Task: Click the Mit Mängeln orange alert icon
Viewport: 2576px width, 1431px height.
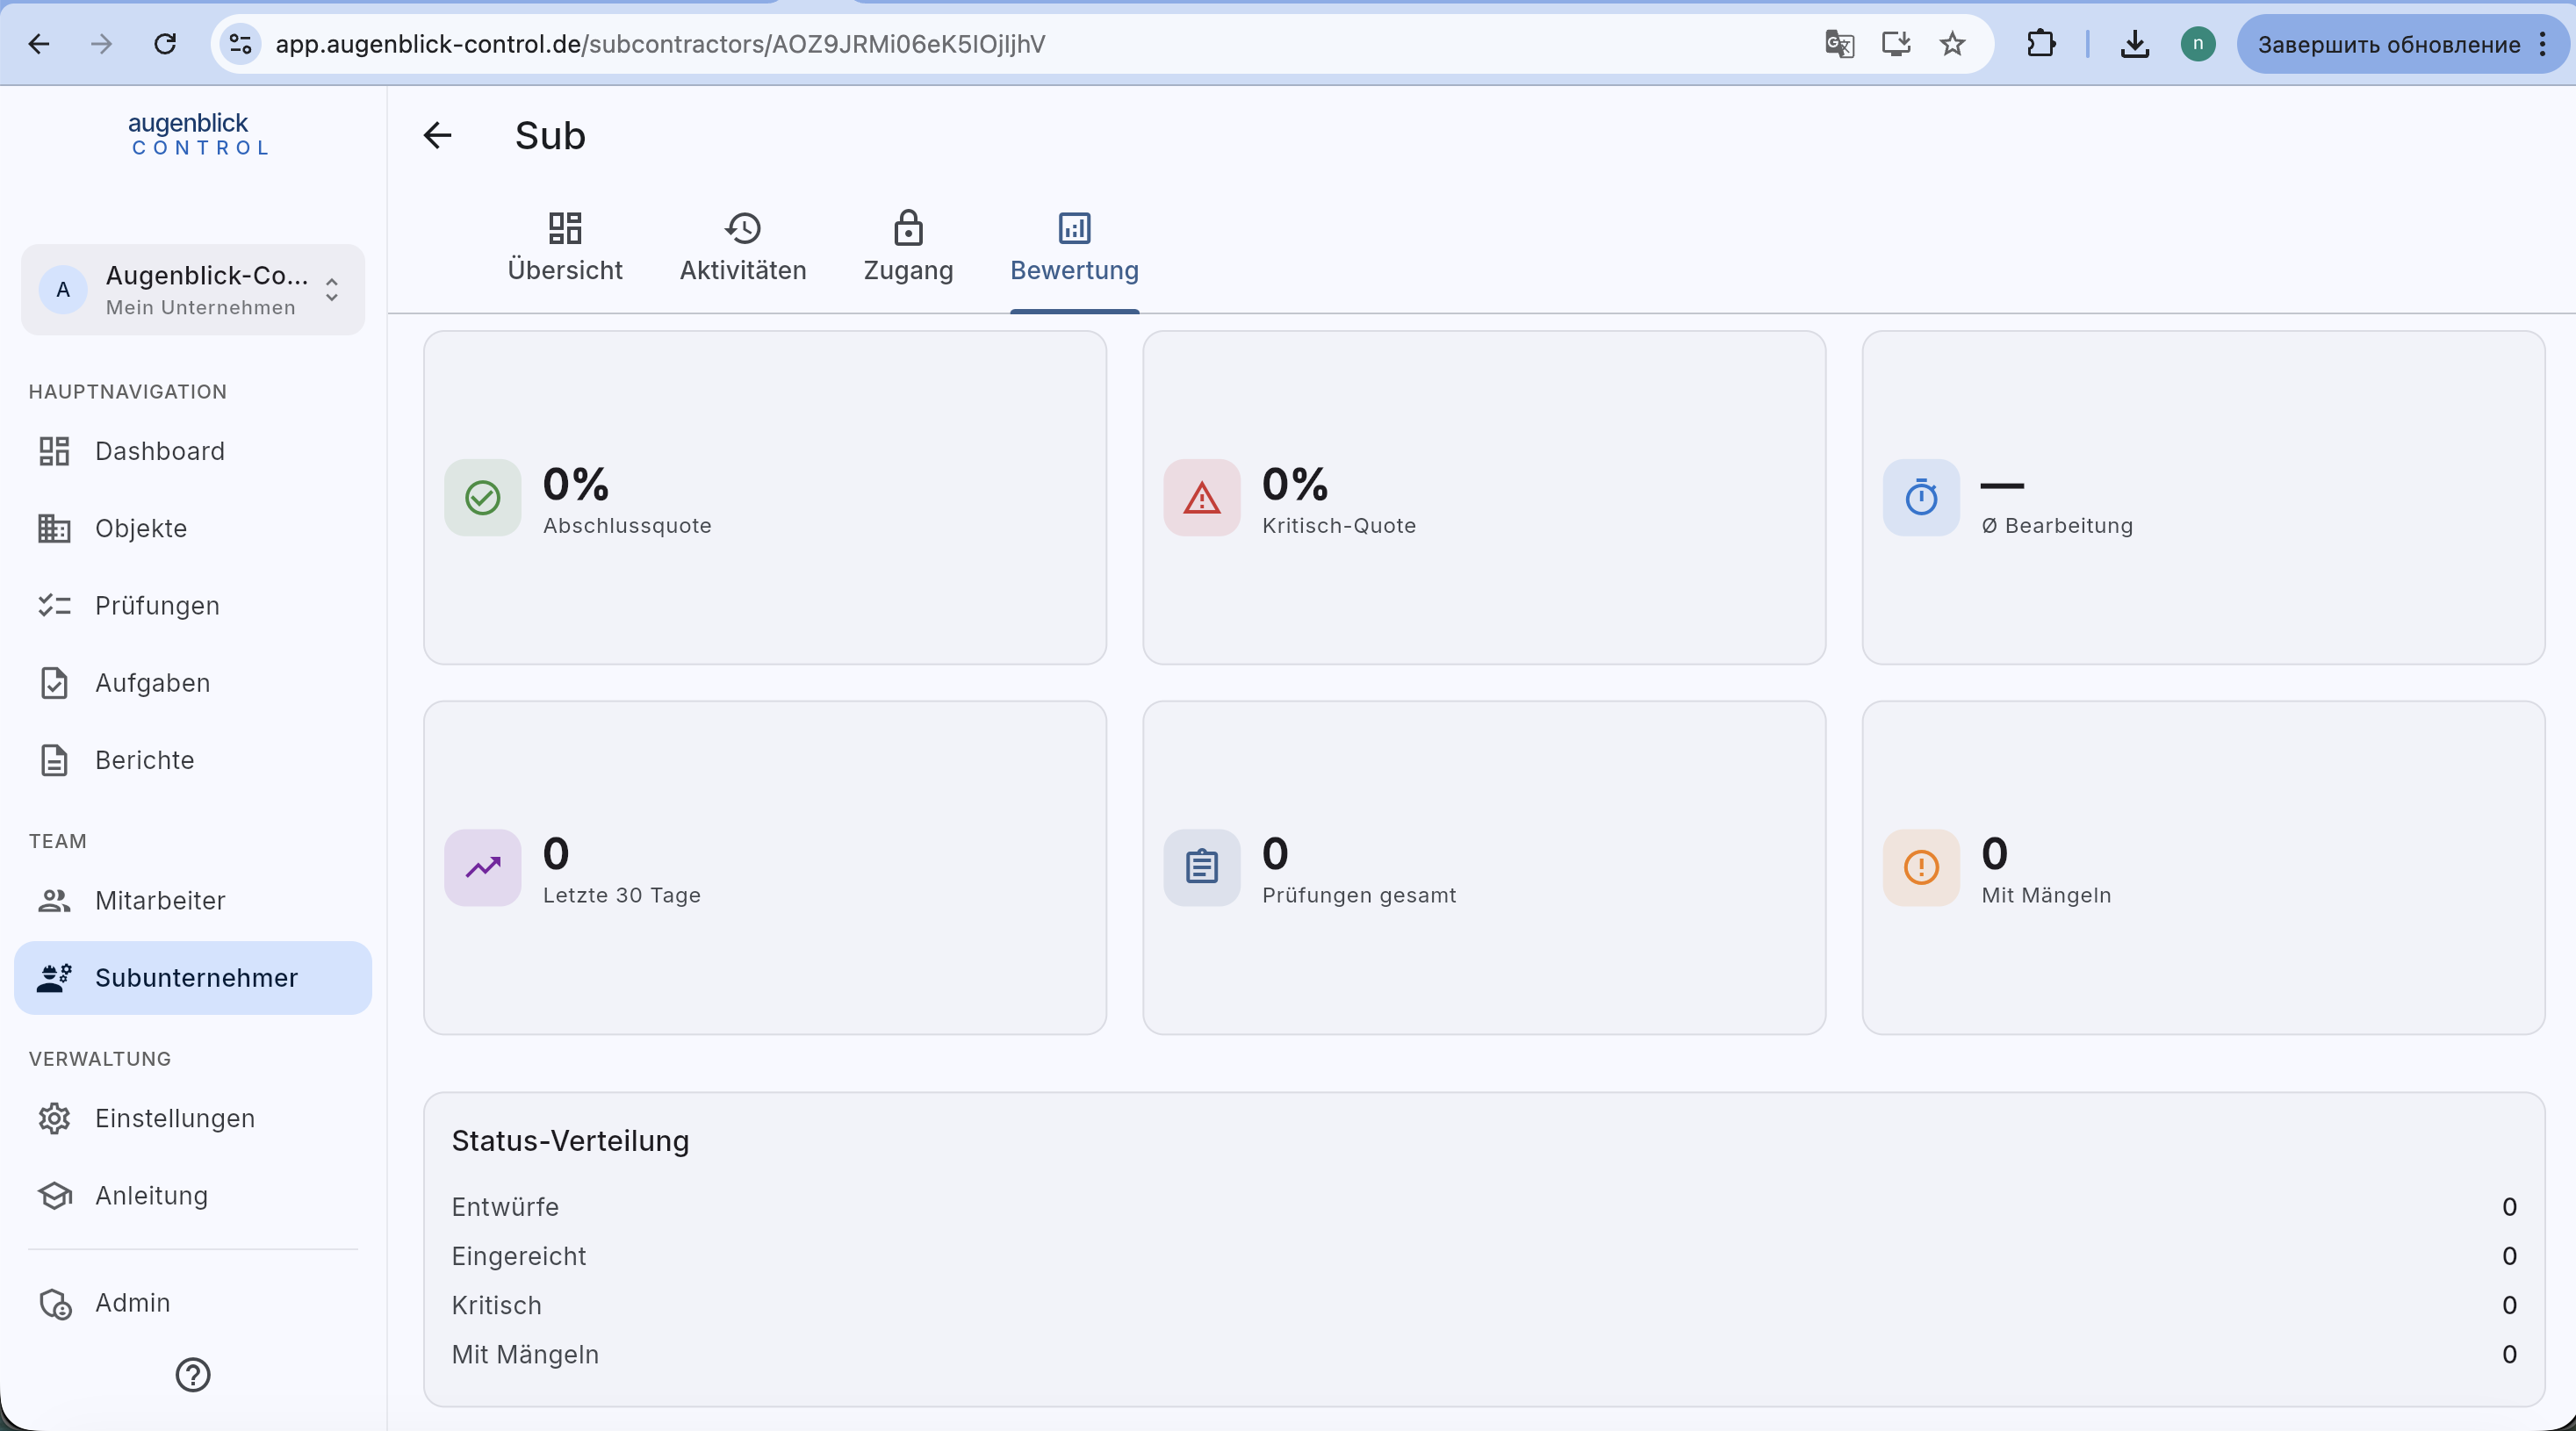Action: tap(1921, 867)
